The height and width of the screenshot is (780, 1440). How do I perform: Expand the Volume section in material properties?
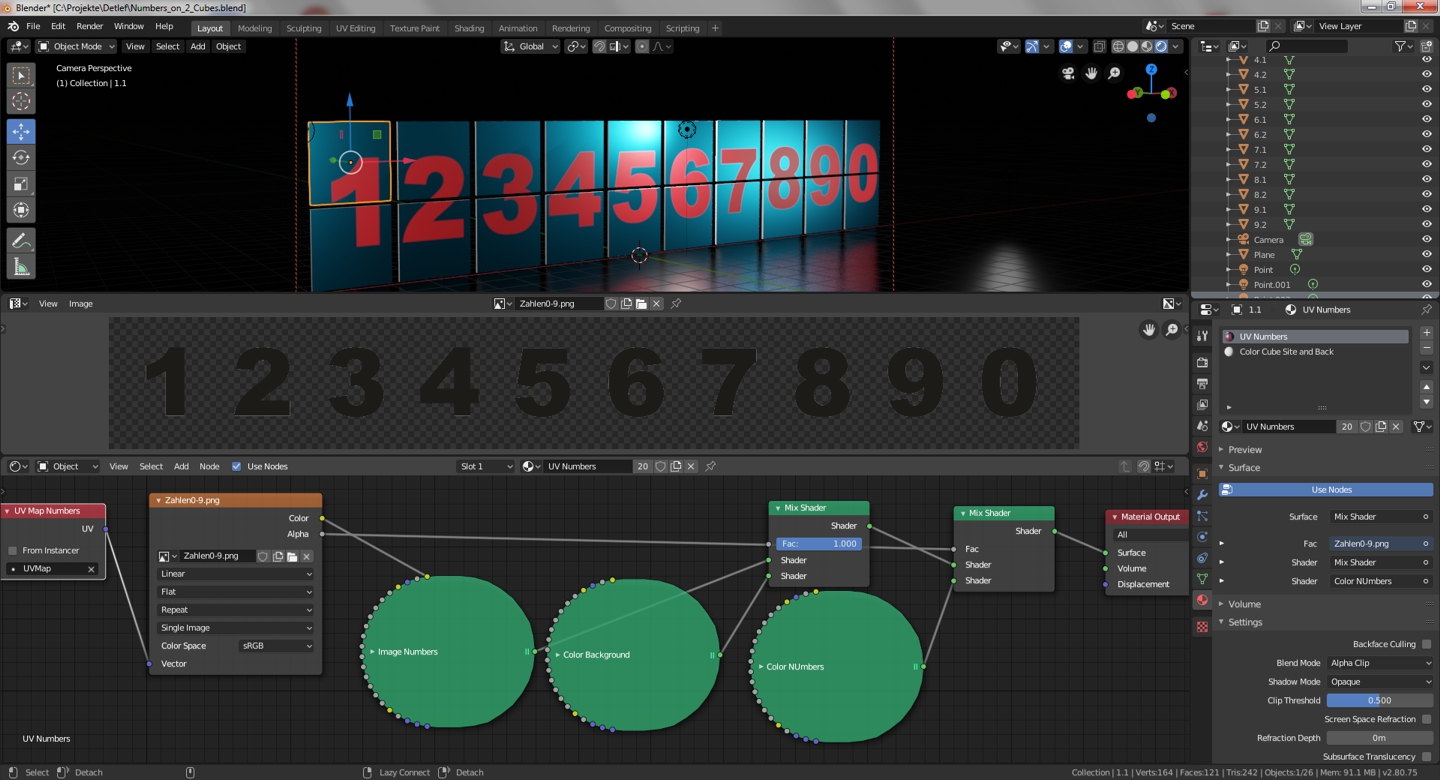1246,603
